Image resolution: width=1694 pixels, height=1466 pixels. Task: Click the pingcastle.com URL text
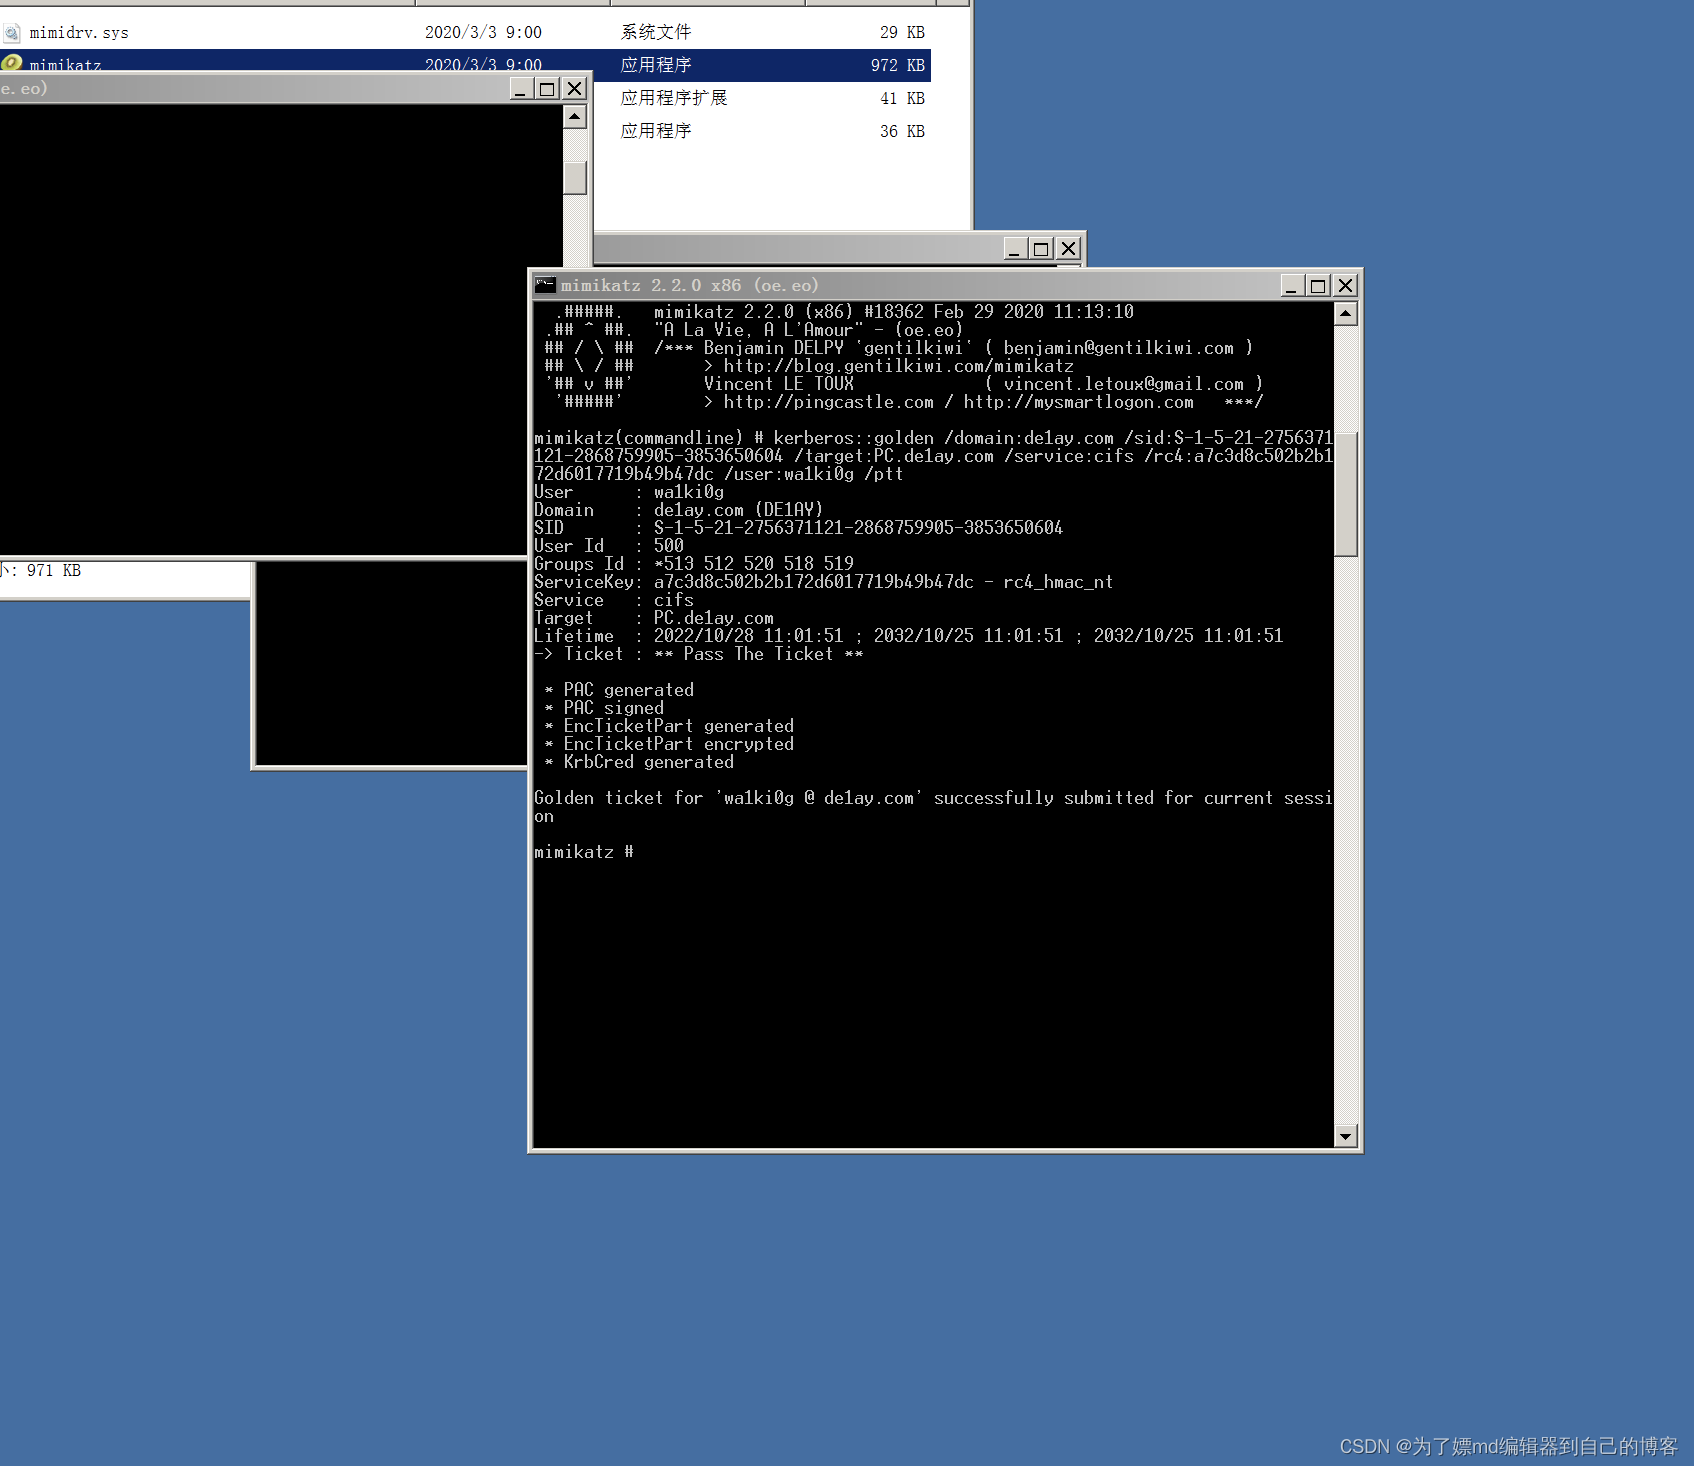(828, 402)
